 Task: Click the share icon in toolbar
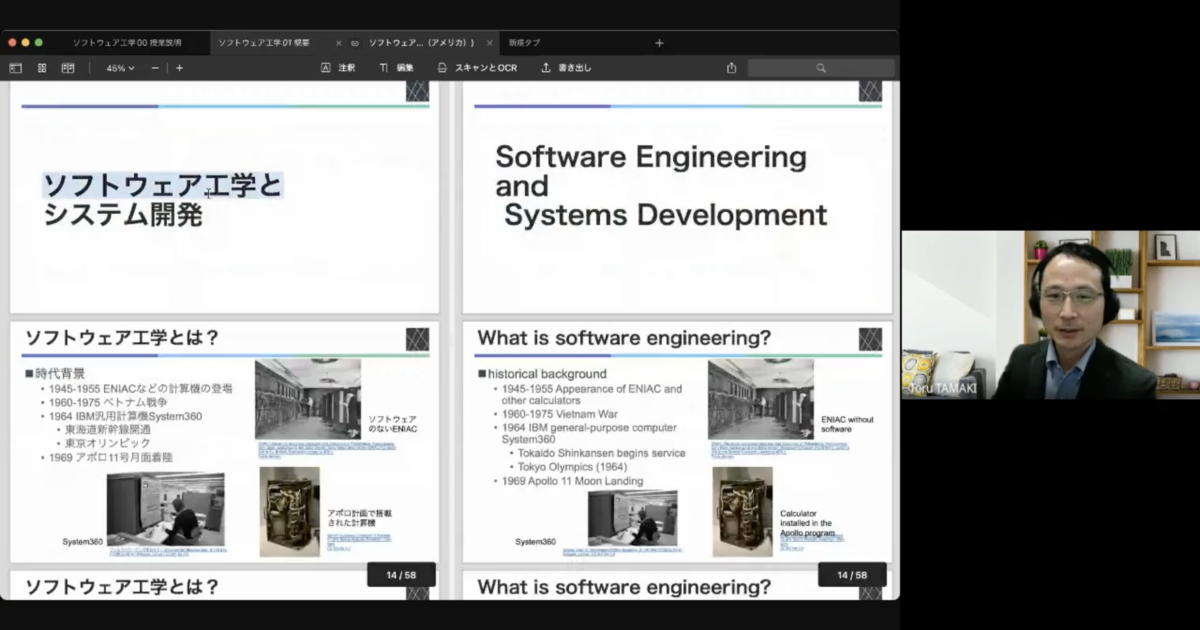point(731,68)
